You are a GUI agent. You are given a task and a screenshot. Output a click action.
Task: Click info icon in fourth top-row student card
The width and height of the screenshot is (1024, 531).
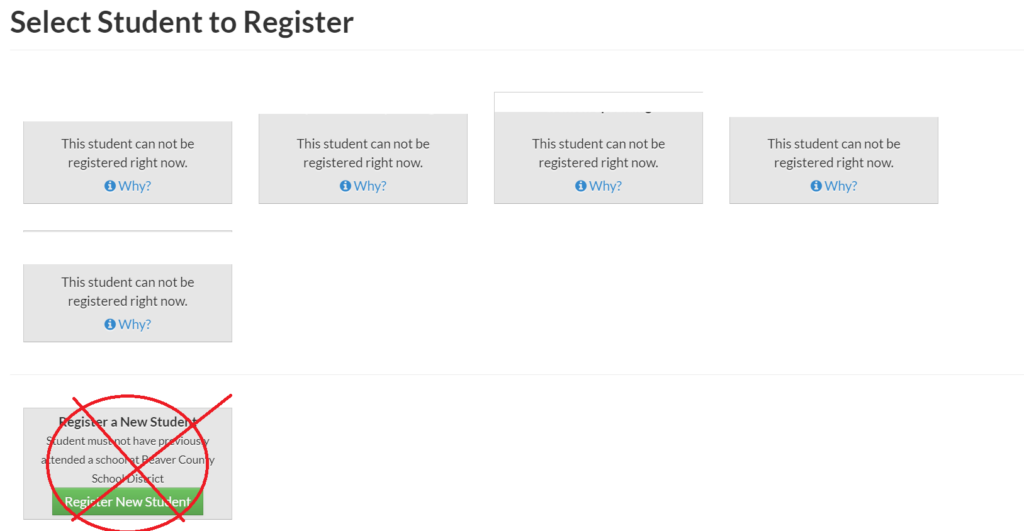point(816,186)
